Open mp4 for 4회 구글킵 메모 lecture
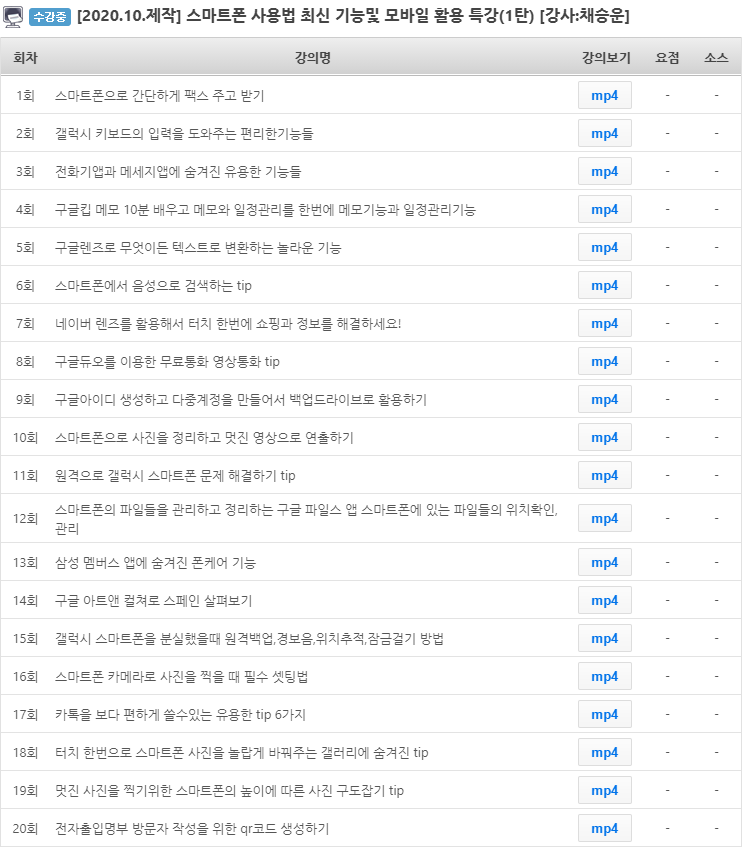This screenshot has height=848, width=743. [x=605, y=209]
